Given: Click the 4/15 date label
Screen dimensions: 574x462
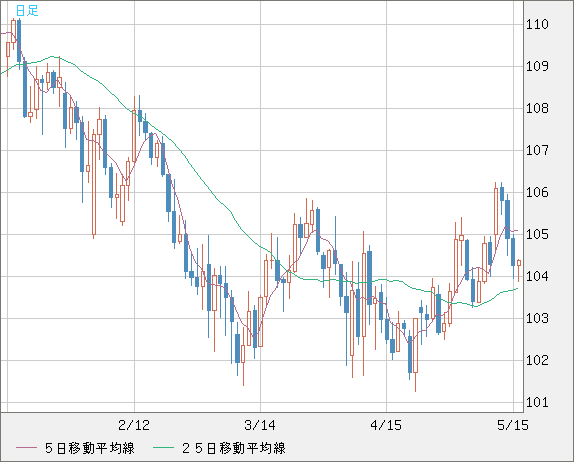Looking at the screenshot, I should point(386,425).
